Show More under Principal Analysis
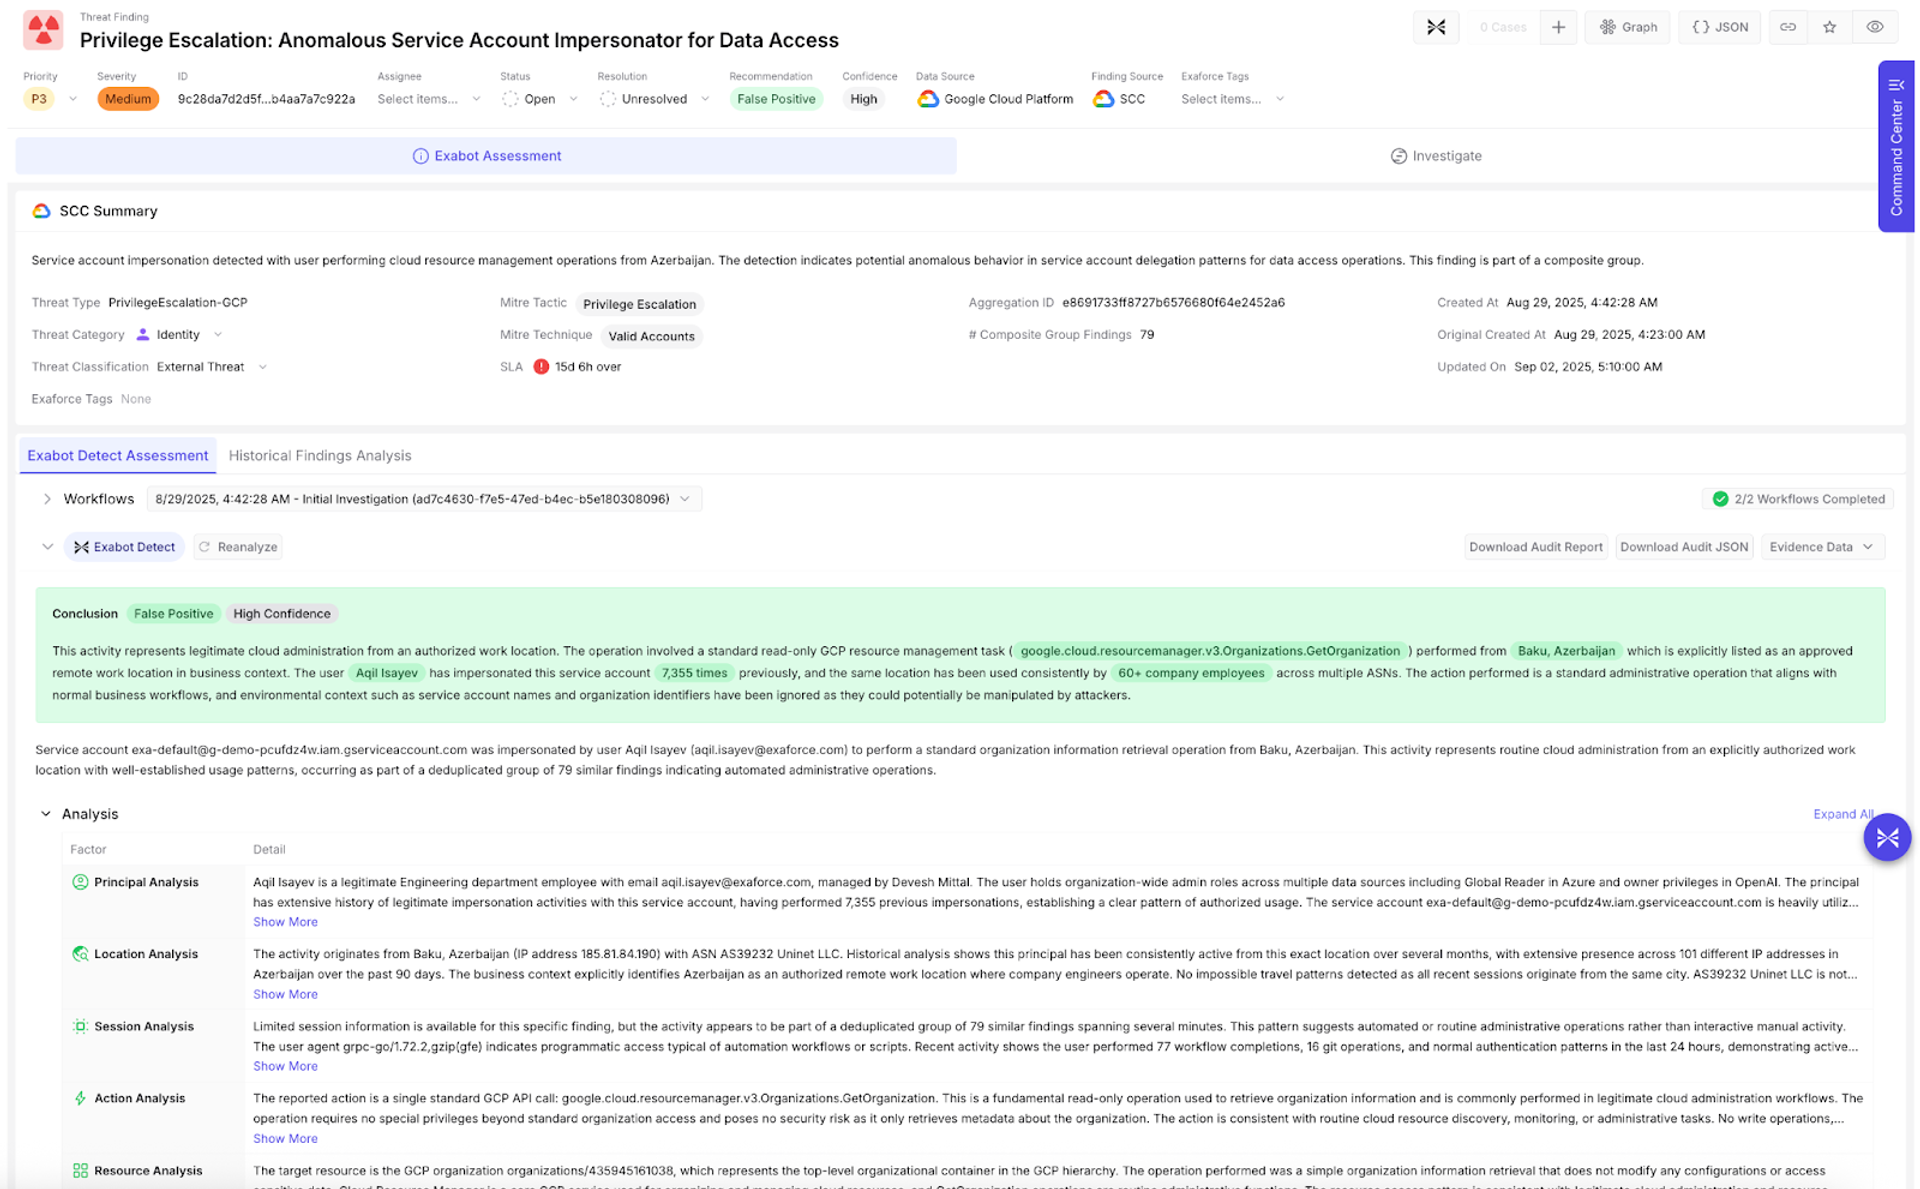This screenshot has height=1189, width=1920. click(285, 922)
